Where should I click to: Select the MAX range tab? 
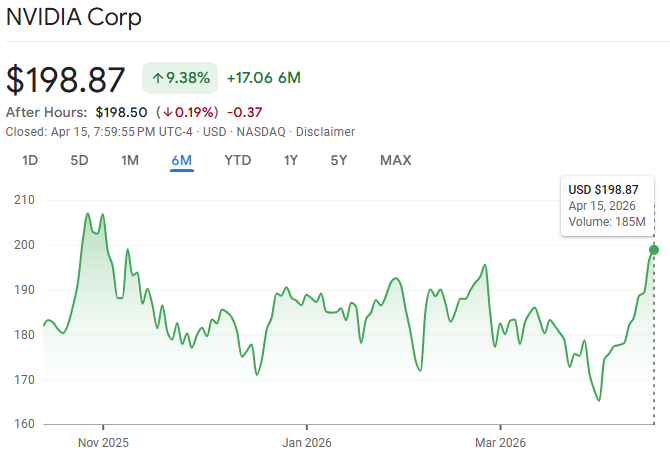pos(396,160)
